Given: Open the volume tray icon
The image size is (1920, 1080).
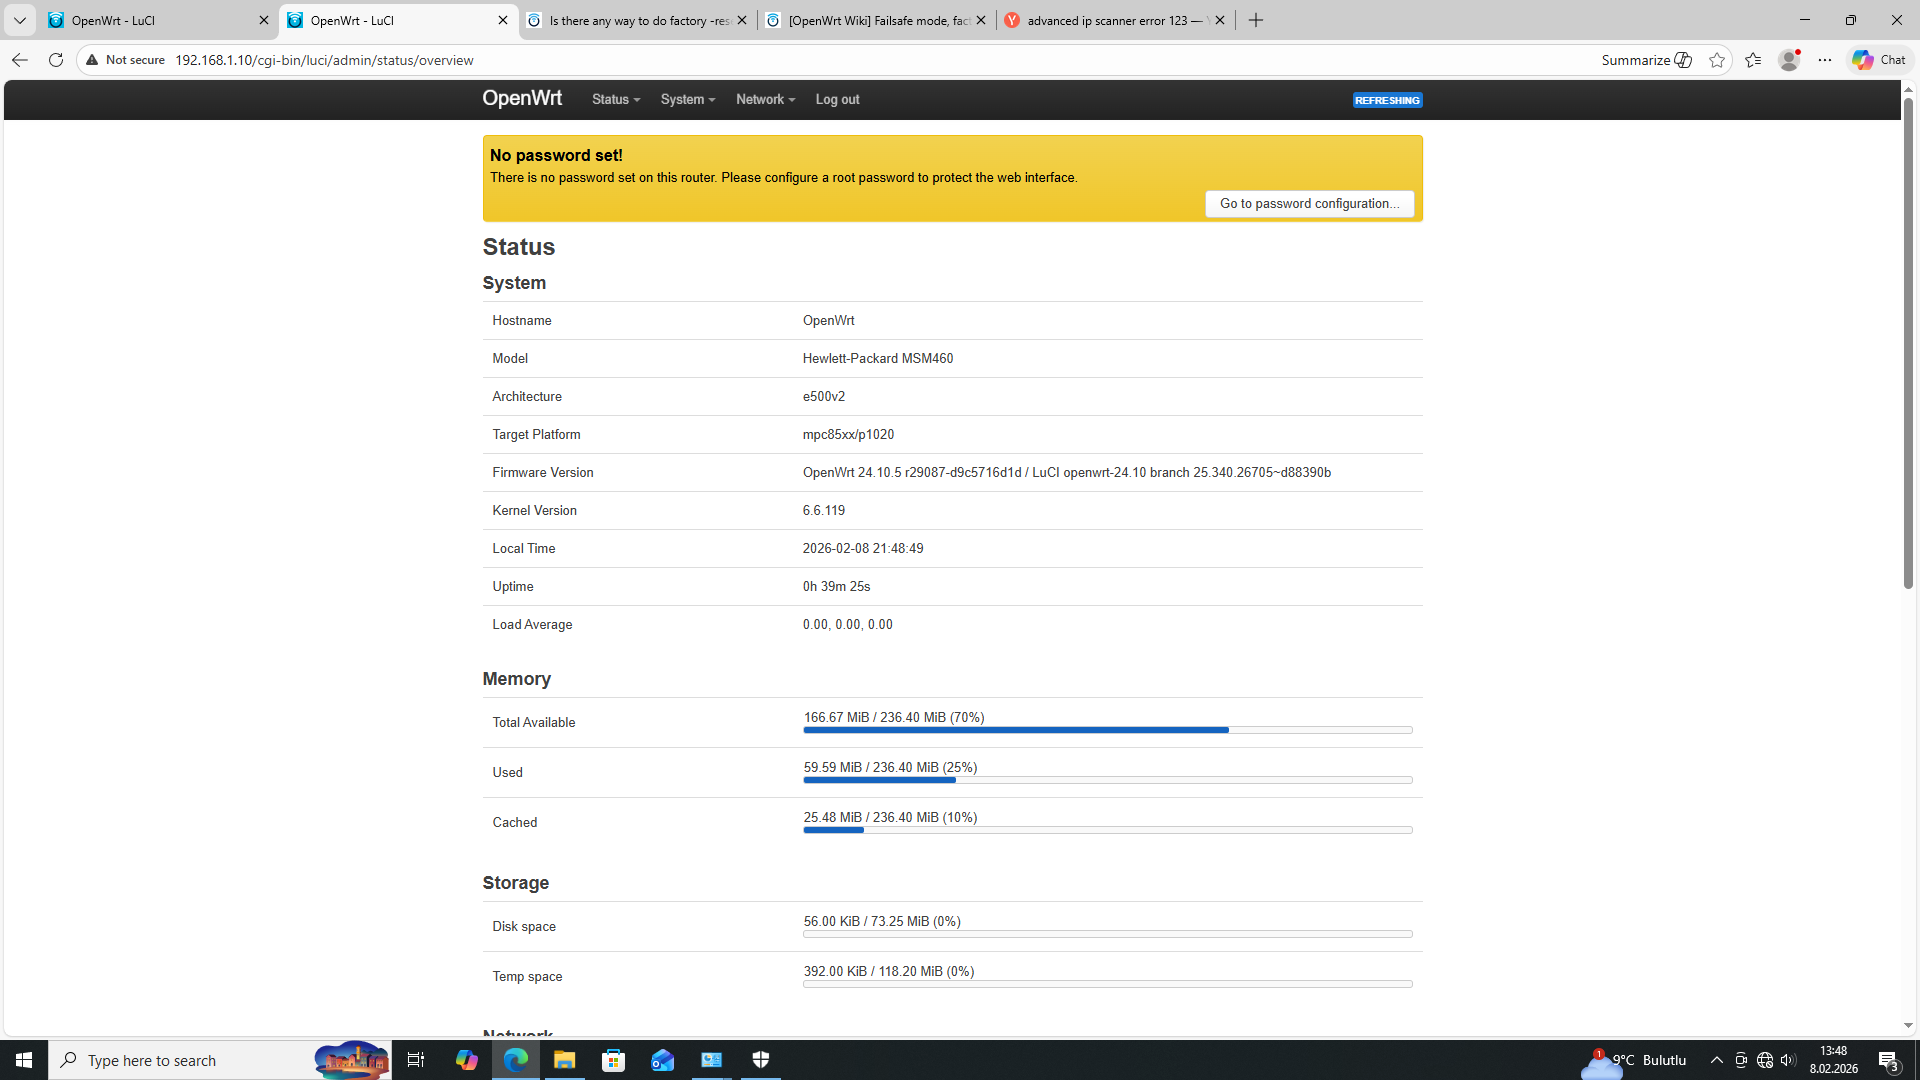Looking at the screenshot, I should (1788, 1060).
